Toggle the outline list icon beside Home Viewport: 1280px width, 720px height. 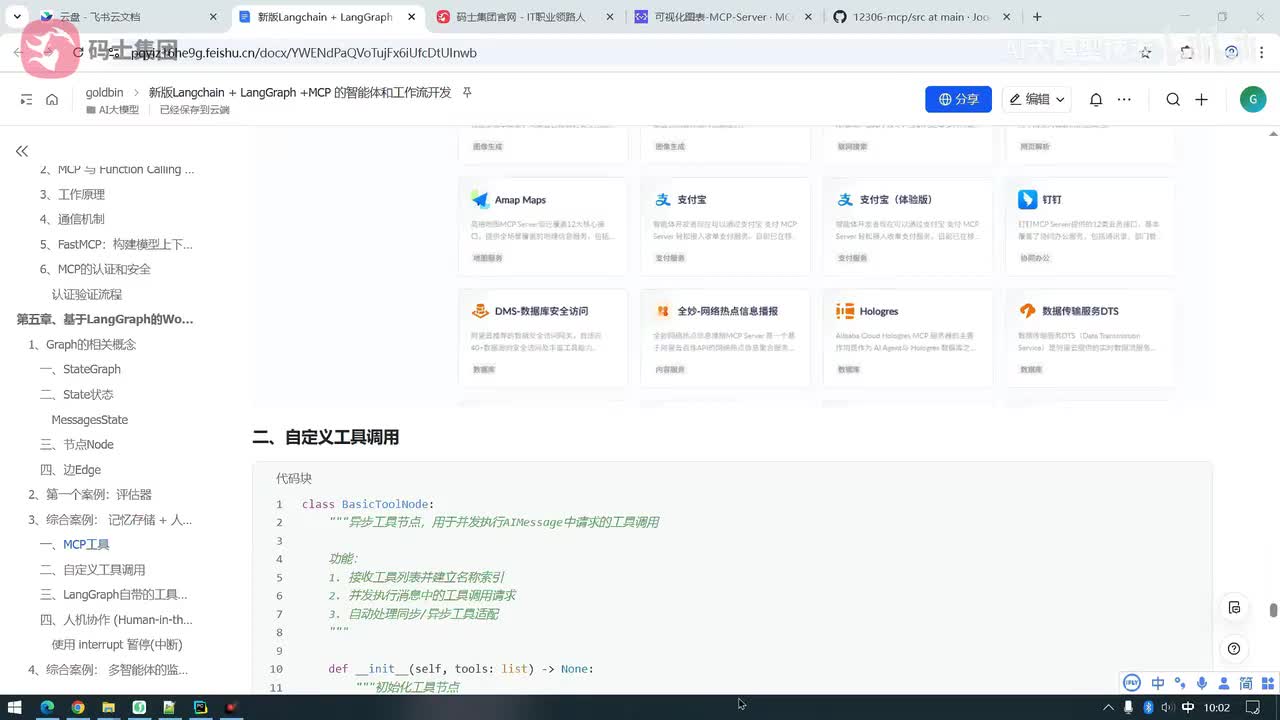point(26,99)
